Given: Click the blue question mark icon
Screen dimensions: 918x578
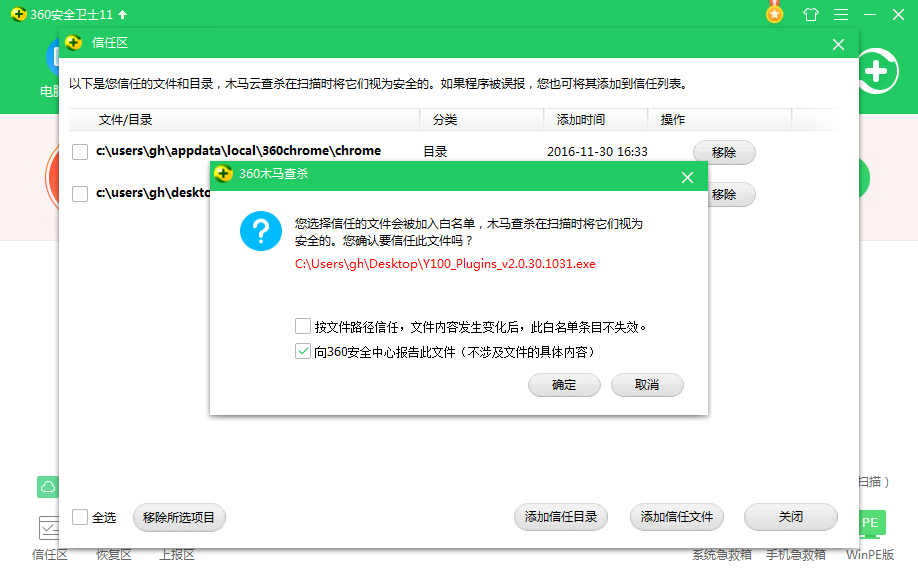Looking at the screenshot, I should pos(260,231).
